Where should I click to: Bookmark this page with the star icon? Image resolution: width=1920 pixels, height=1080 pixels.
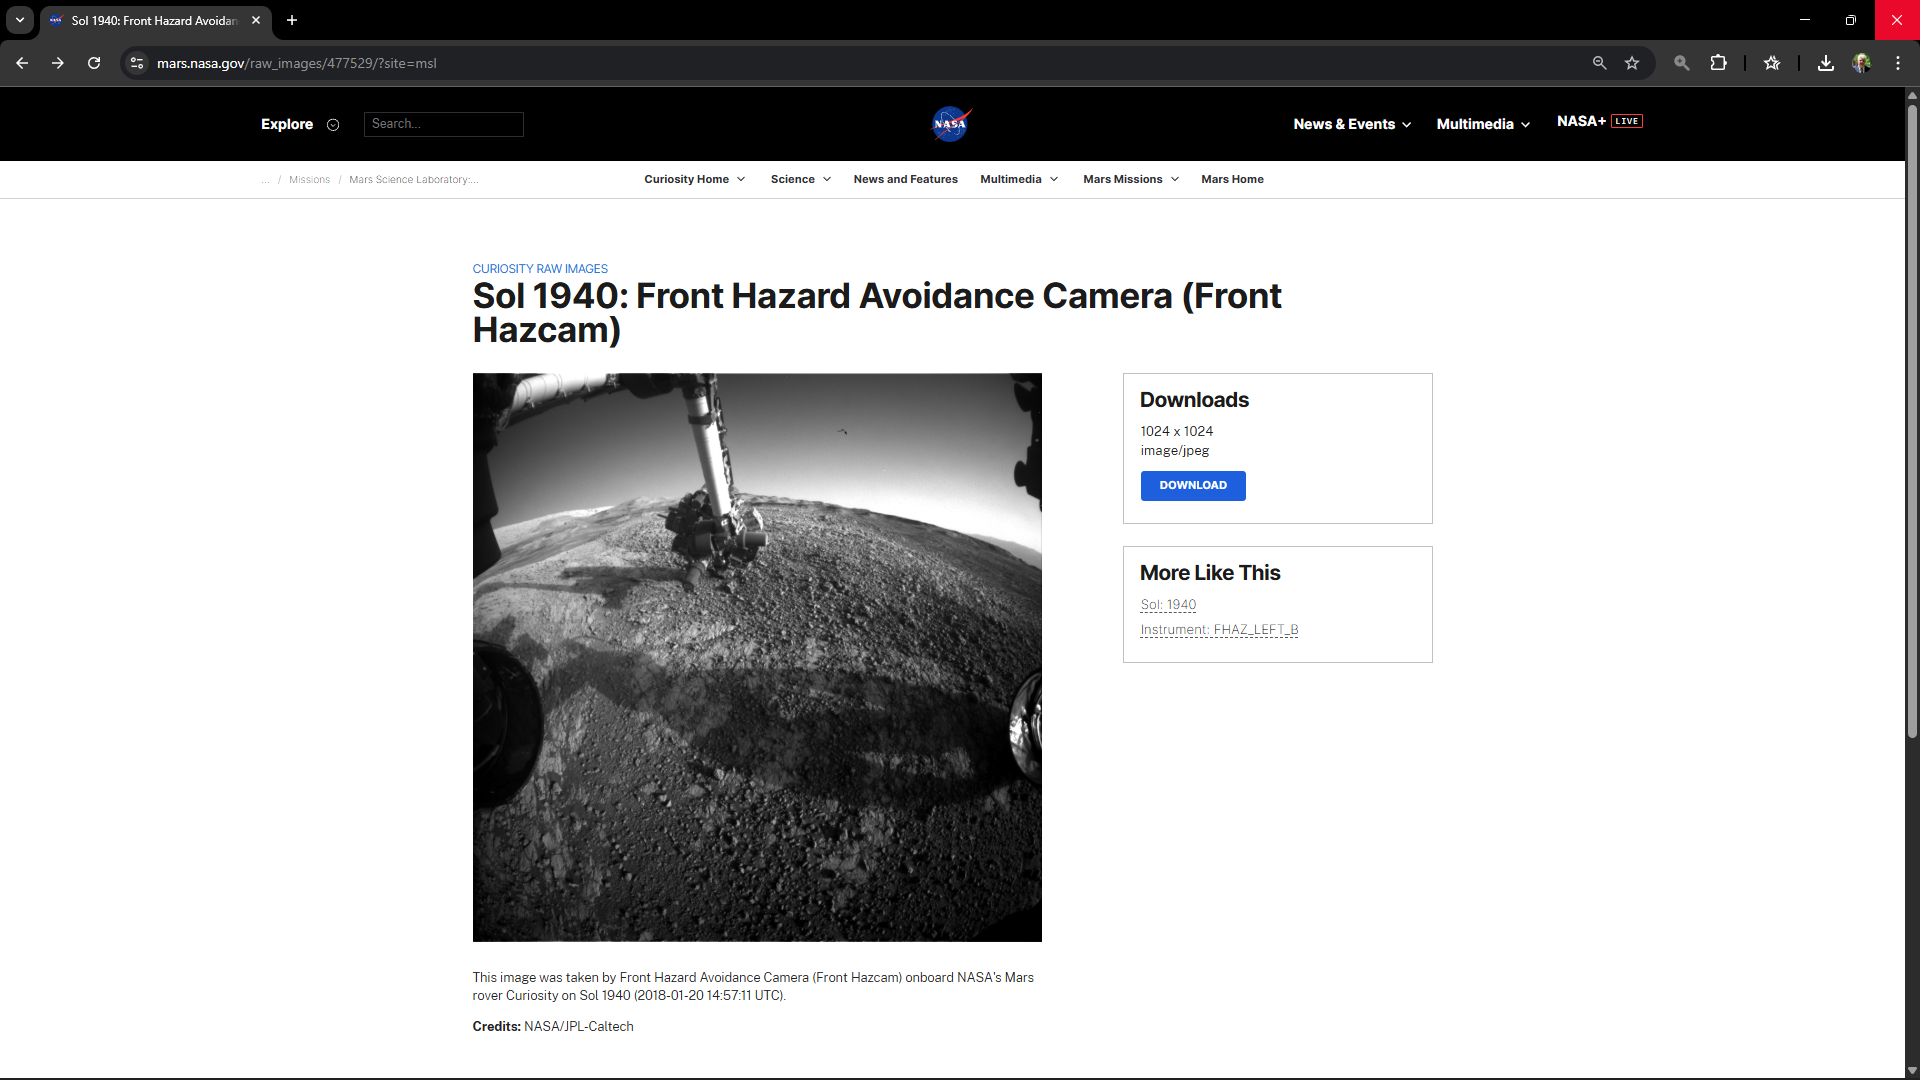[1632, 63]
